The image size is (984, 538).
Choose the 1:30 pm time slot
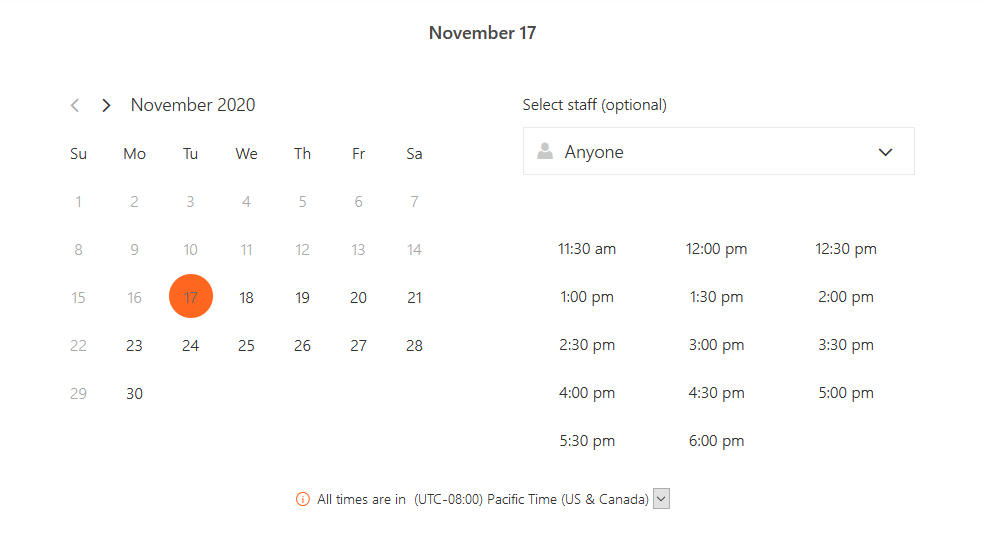[716, 297]
